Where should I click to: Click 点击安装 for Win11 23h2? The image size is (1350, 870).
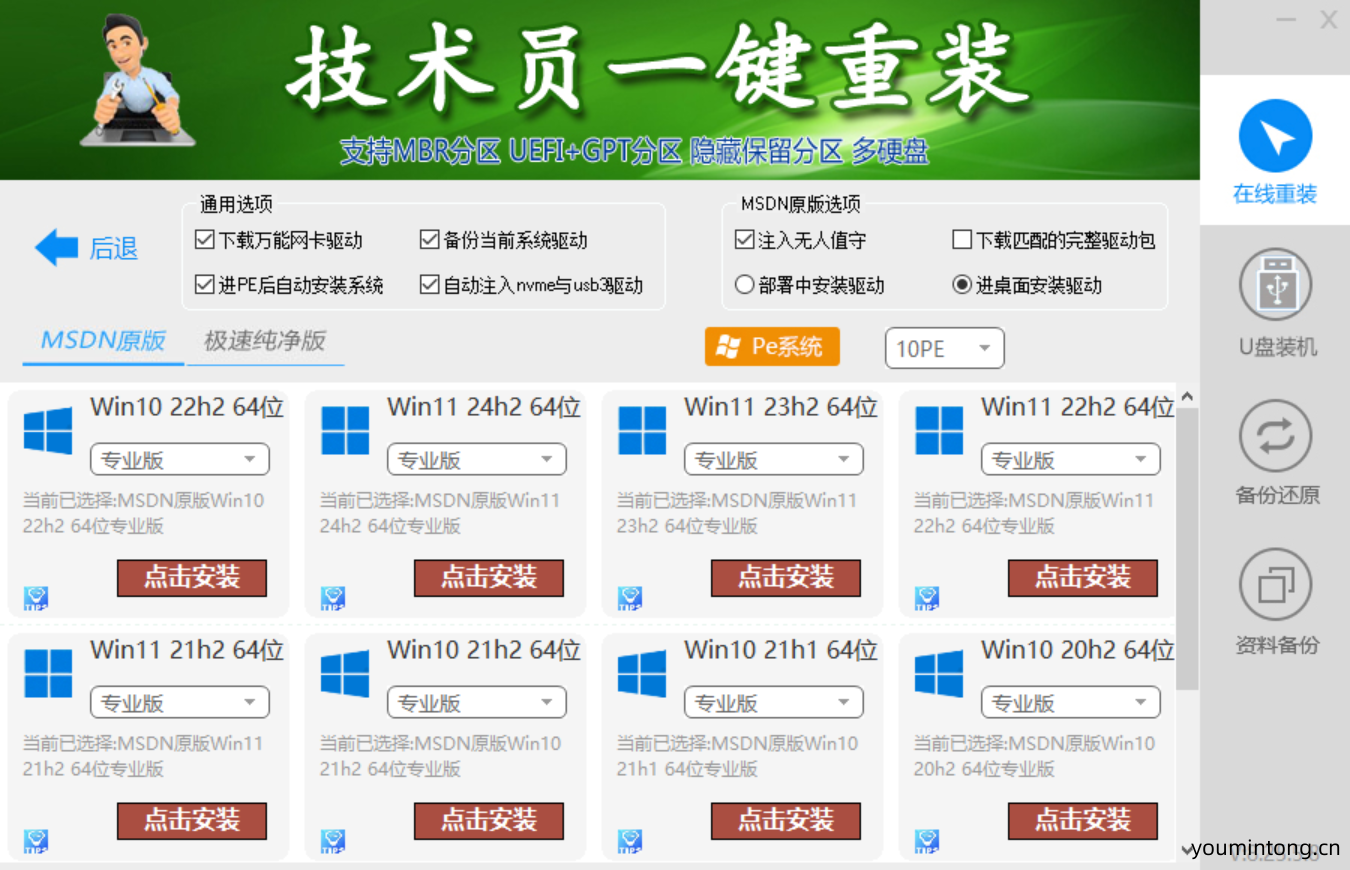(786, 578)
